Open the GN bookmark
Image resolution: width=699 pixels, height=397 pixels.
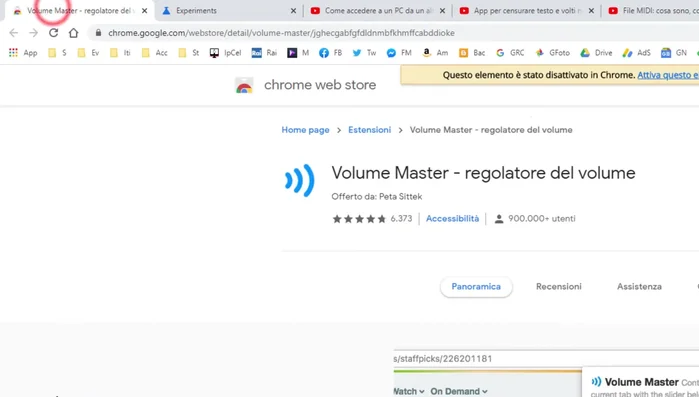click(674, 53)
